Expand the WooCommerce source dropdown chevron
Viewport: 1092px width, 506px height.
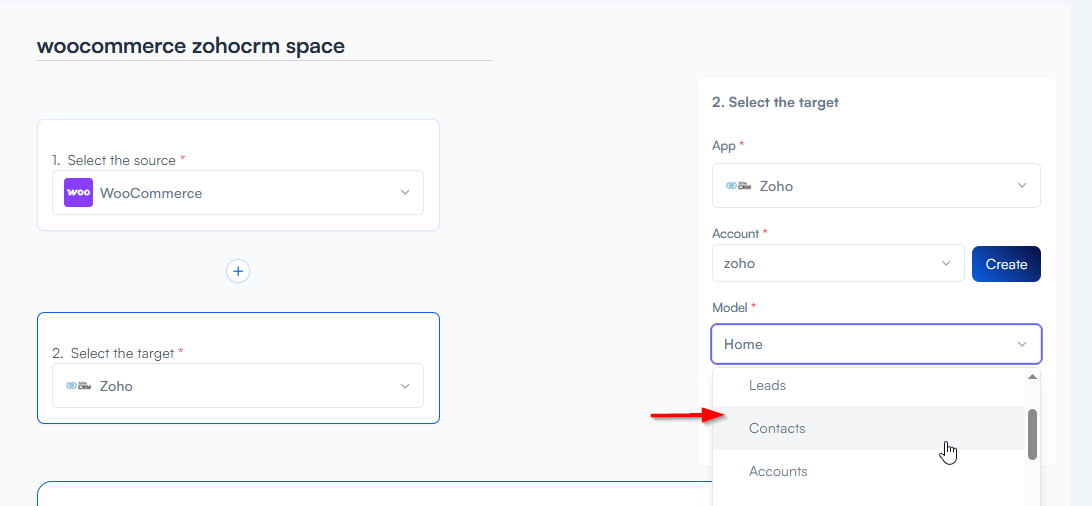pyautogui.click(x=405, y=193)
